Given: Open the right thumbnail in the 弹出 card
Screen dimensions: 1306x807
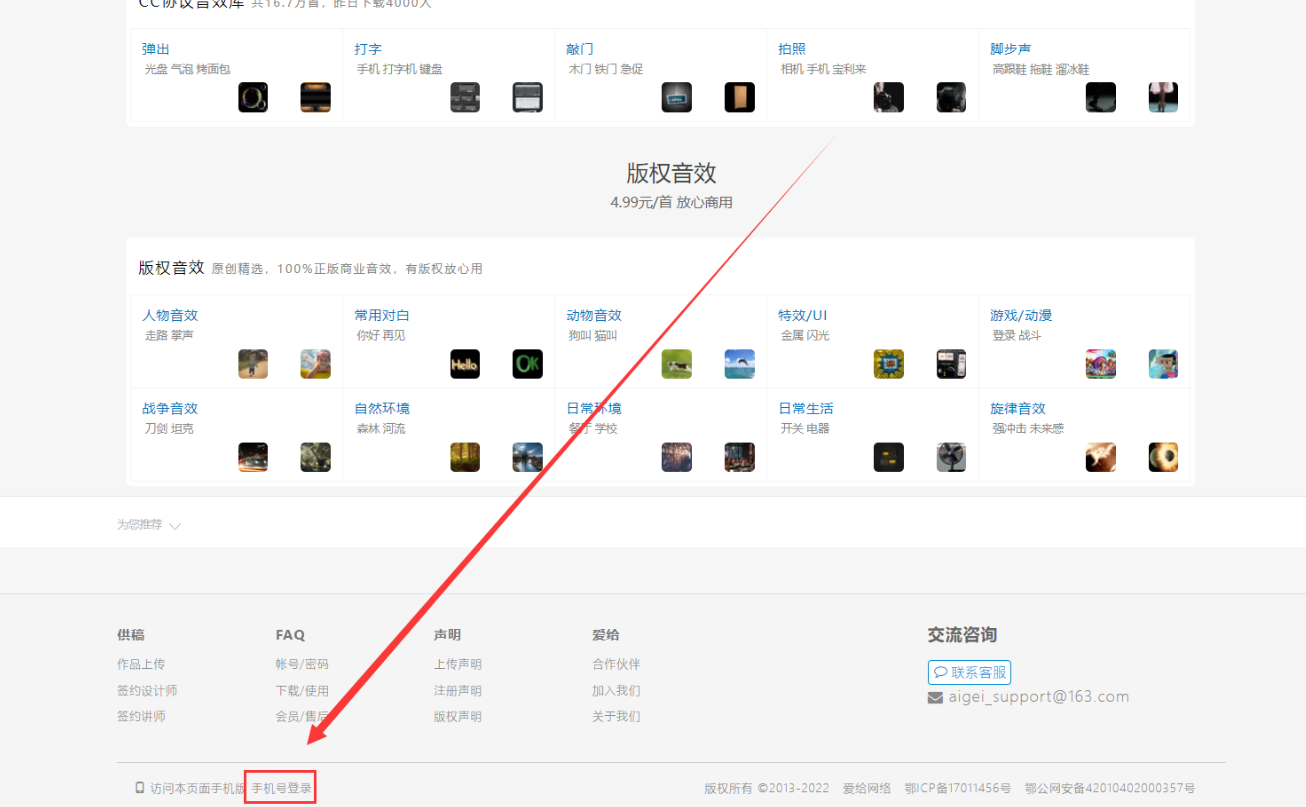Looking at the screenshot, I should 316,97.
